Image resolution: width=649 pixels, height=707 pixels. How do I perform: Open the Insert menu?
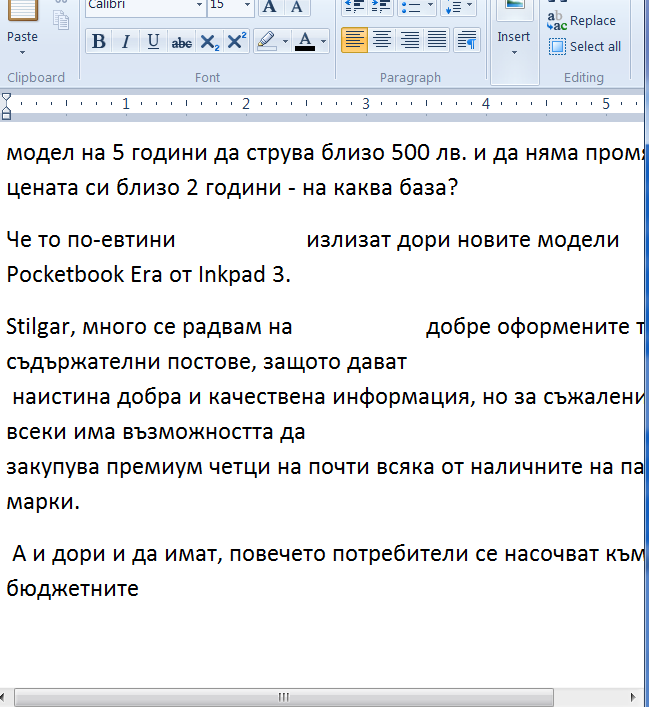pos(514,45)
